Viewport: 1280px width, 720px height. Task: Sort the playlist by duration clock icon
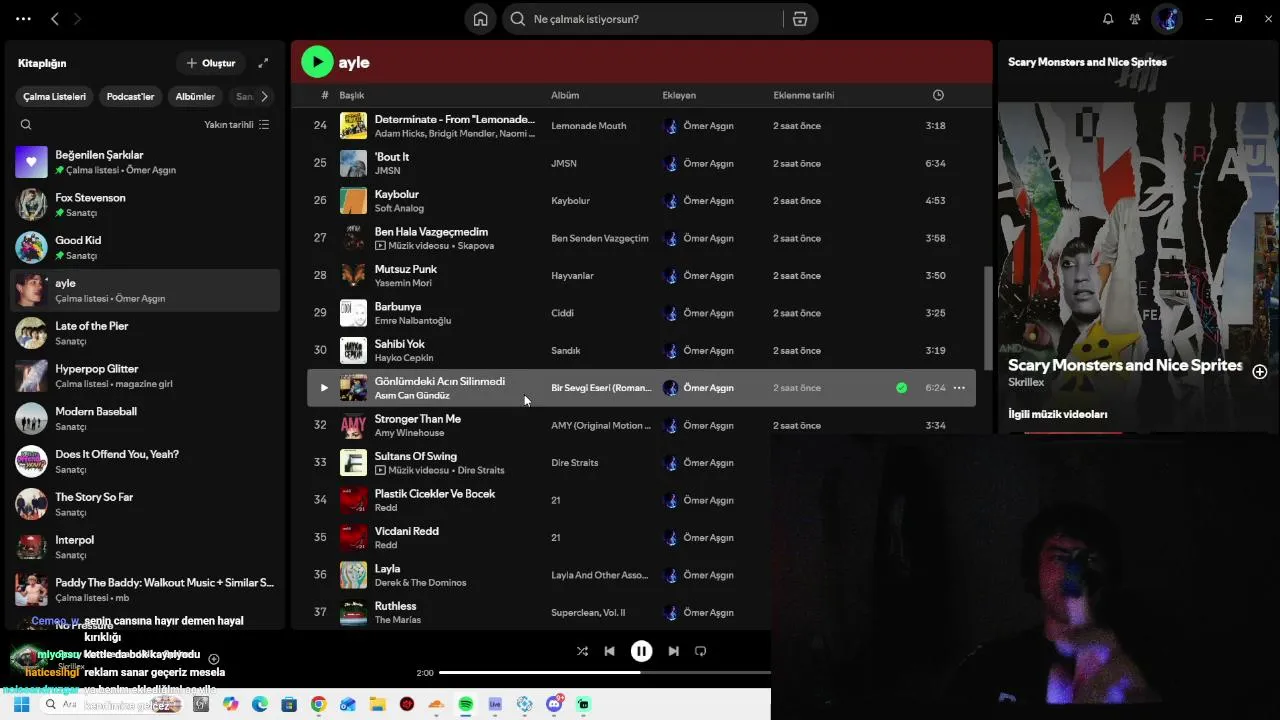(938, 95)
